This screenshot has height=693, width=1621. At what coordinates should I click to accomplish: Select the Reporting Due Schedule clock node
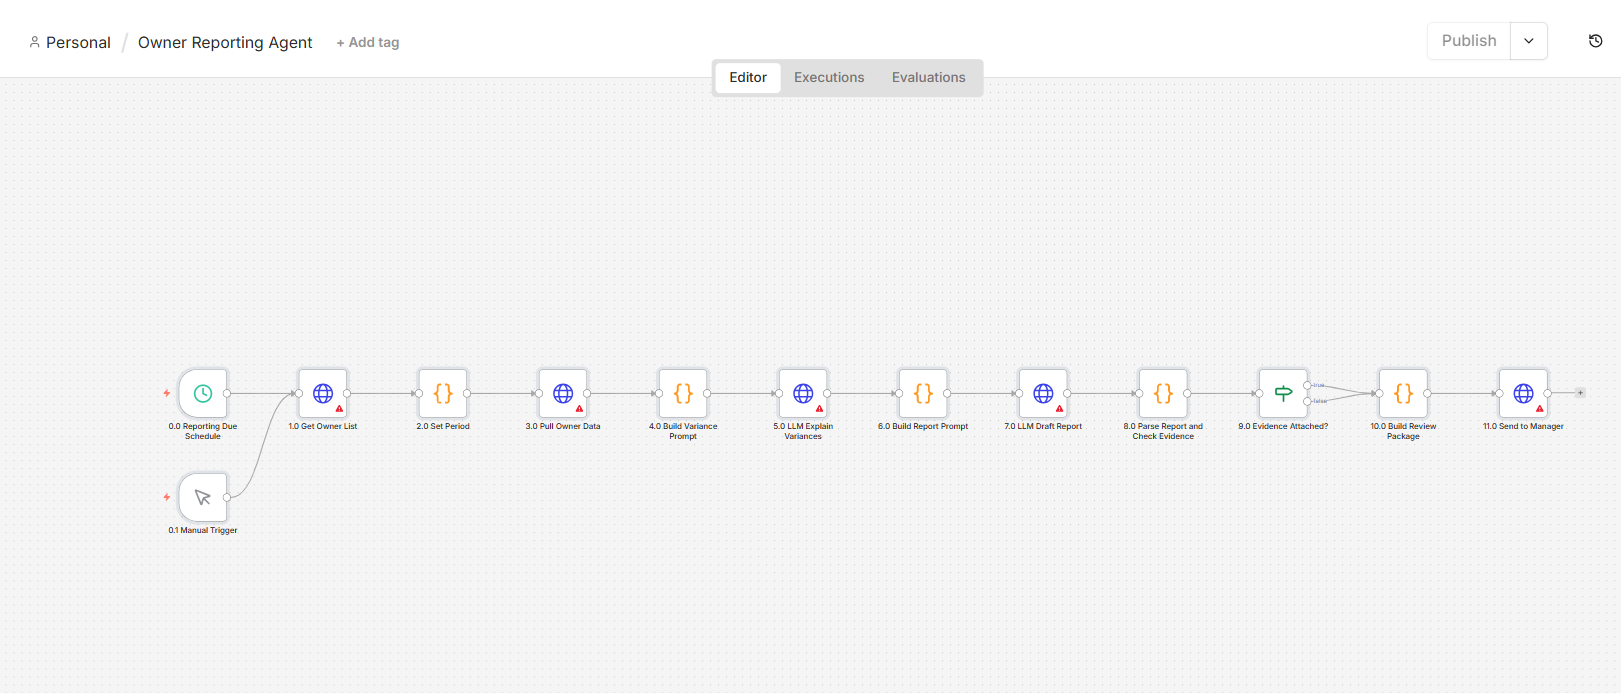(x=203, y=393)
